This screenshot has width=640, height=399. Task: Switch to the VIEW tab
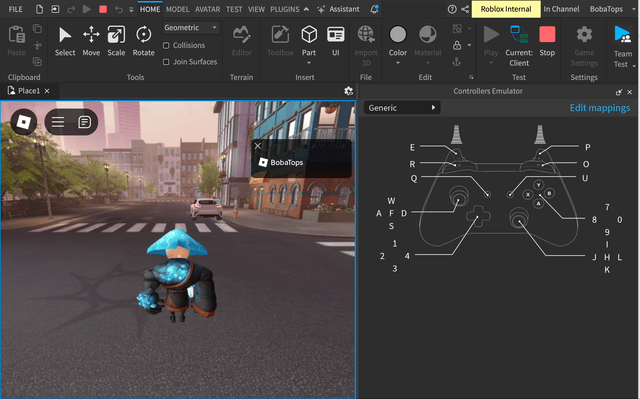tap(256, 9)
